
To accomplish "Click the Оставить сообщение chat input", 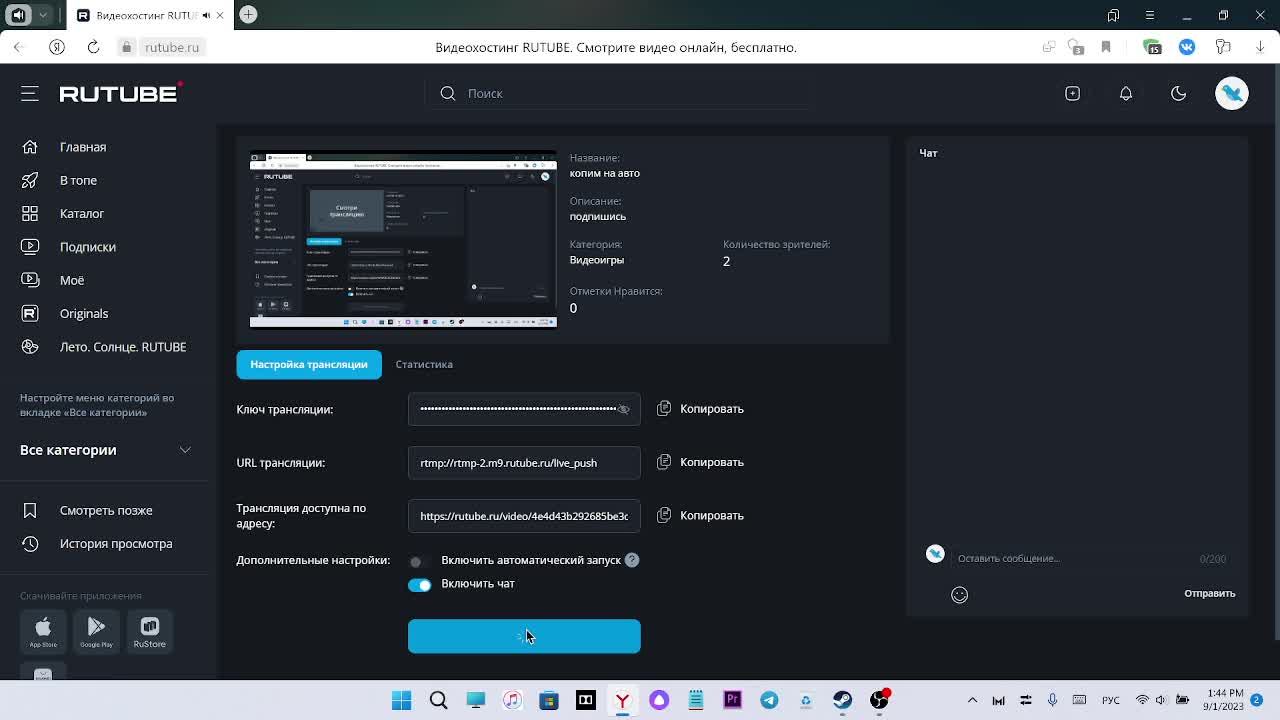I will pos(1075,558).
